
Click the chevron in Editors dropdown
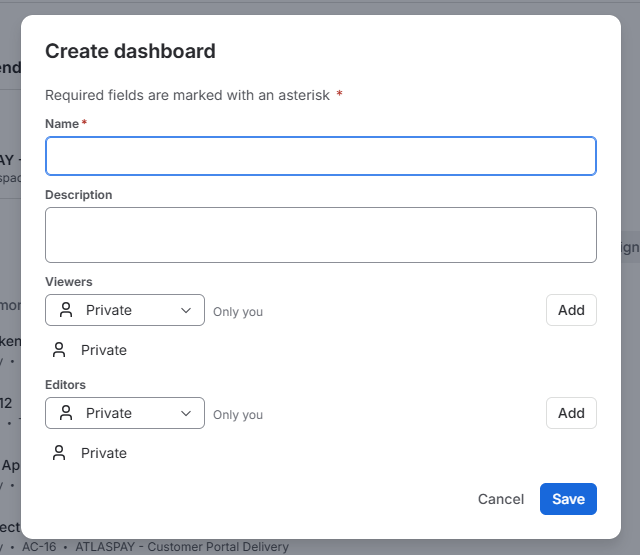(186, 413)
